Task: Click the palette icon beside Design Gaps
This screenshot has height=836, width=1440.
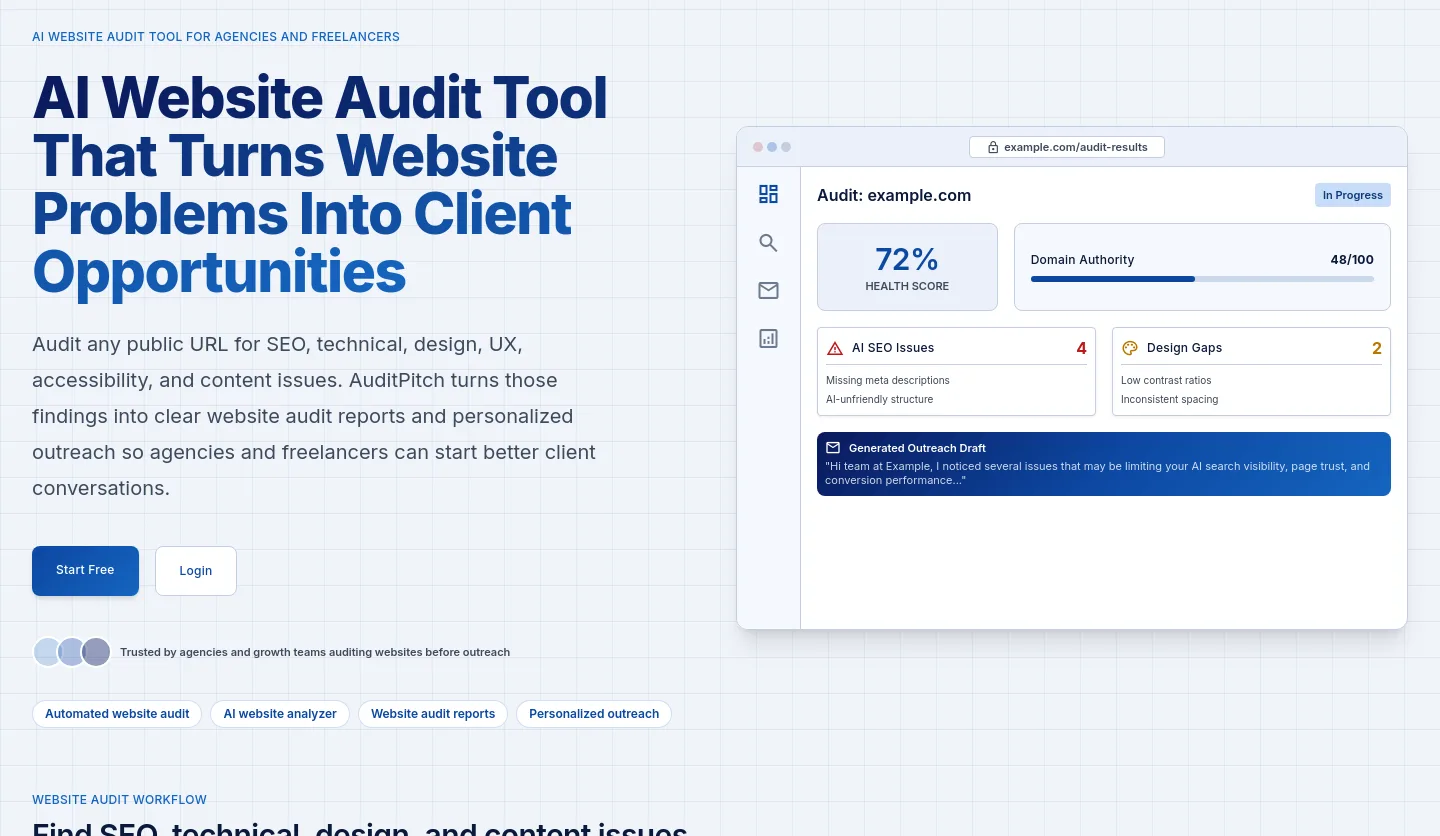Action: point(1130,348)
